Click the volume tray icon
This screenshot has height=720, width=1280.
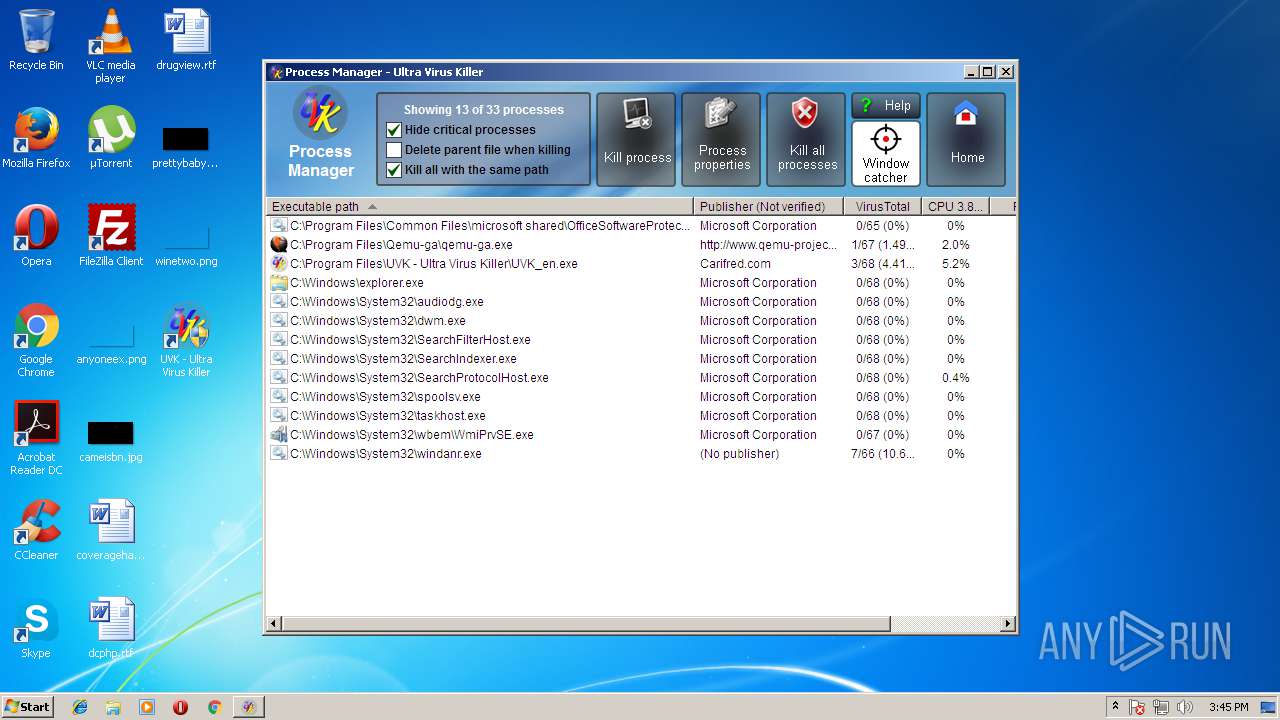click(1185, 707)
